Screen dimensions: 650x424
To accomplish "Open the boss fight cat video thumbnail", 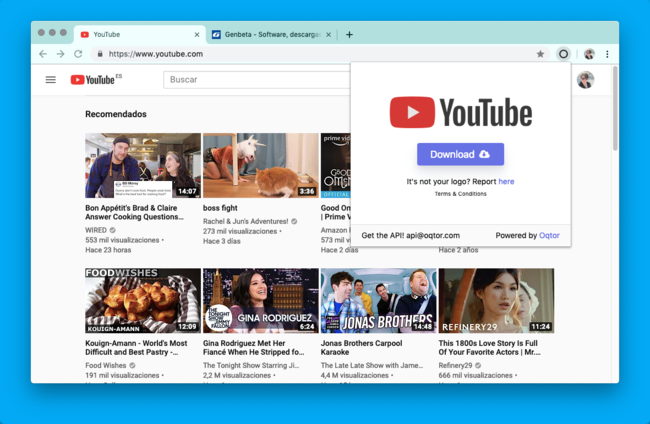I will pos(261,165).
